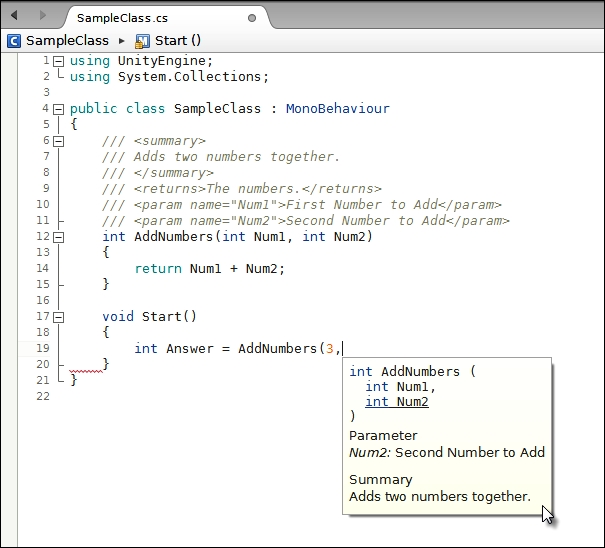Open the SampleClass breadcrumb dropdown
Image resolution: width=605 pixels, height=548 pixels.
[66, 41]
